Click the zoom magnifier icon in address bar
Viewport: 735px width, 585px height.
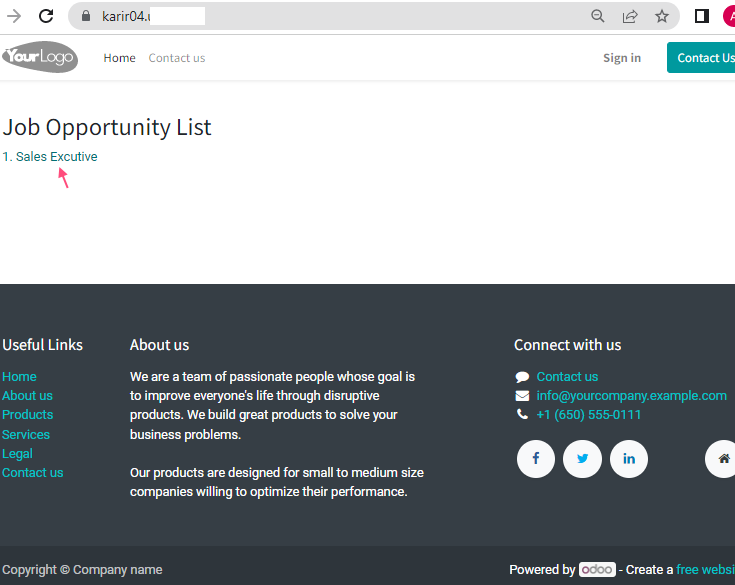(597, 16)
